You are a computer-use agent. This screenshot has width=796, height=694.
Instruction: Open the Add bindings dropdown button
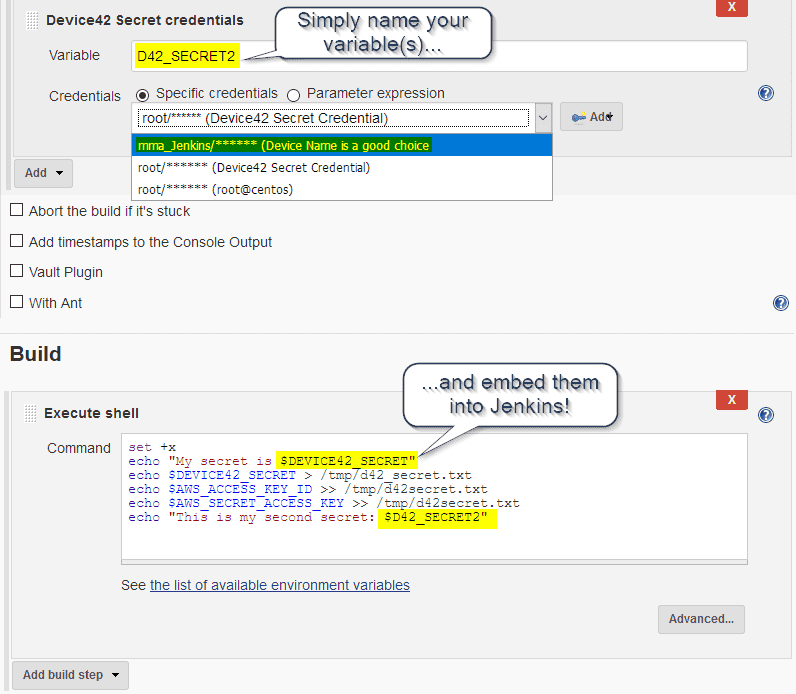[44, 173]
